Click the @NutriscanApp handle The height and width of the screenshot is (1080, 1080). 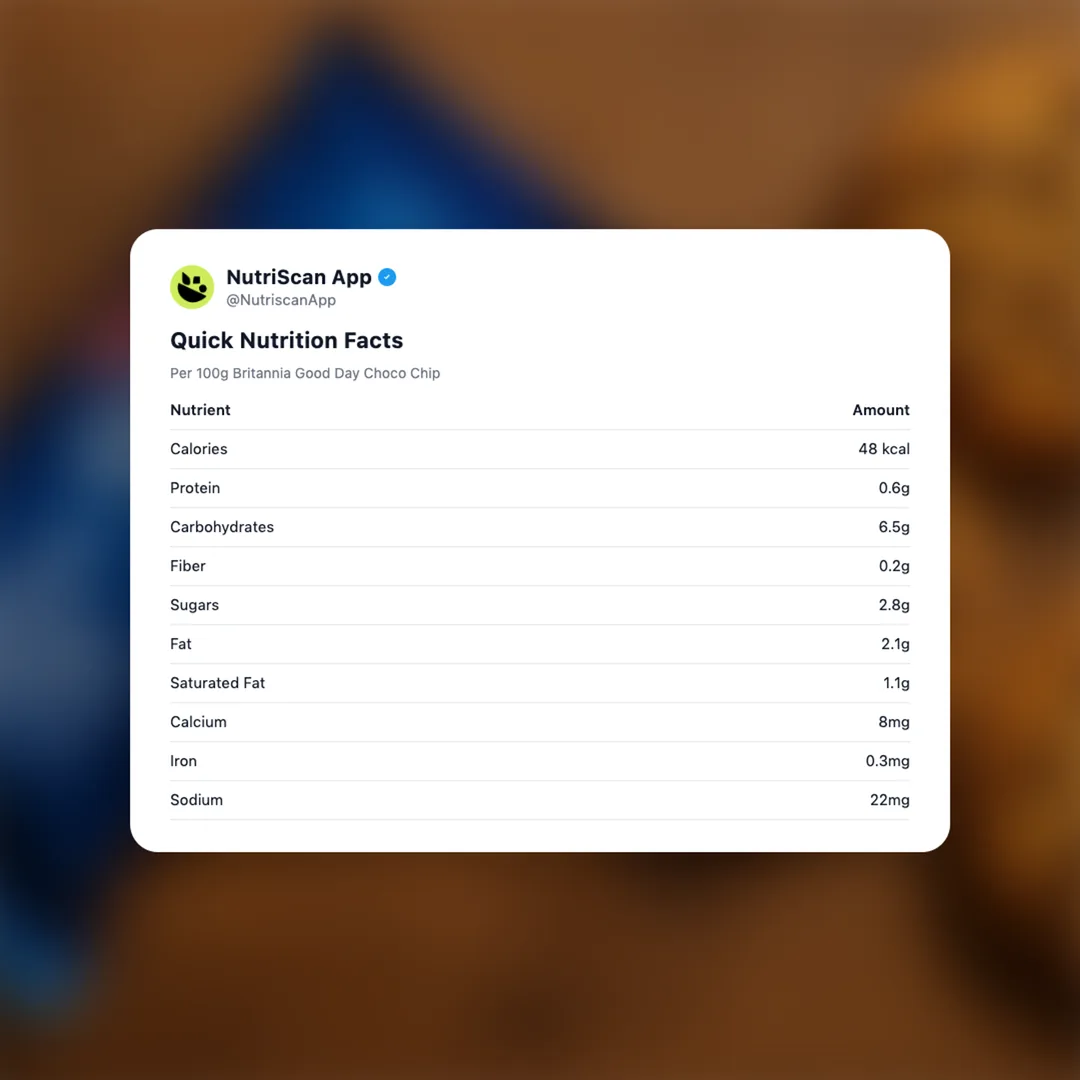[281, 300]
